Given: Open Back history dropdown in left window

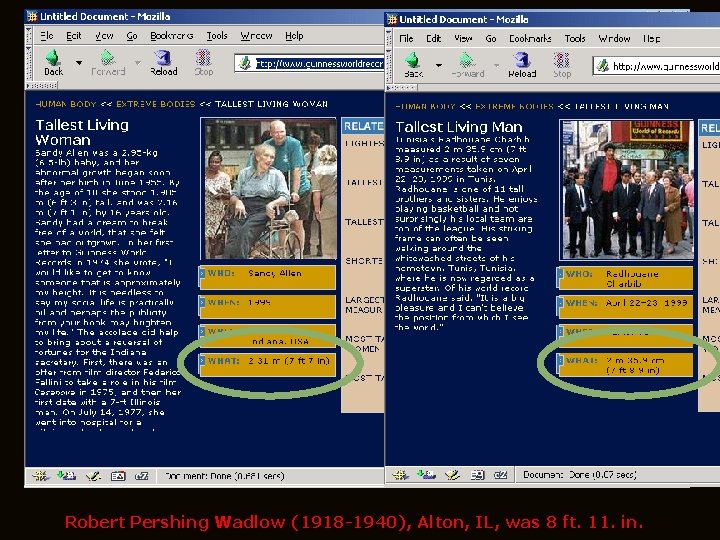Looking at the screenshot, I should [79, 62].
